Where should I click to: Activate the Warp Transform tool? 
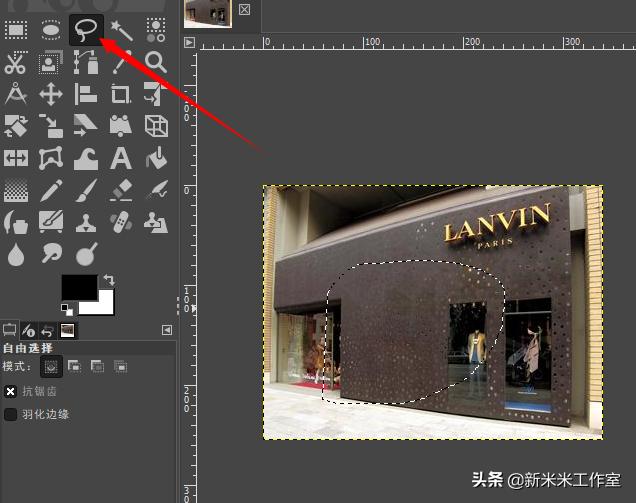tap(86, 158)
